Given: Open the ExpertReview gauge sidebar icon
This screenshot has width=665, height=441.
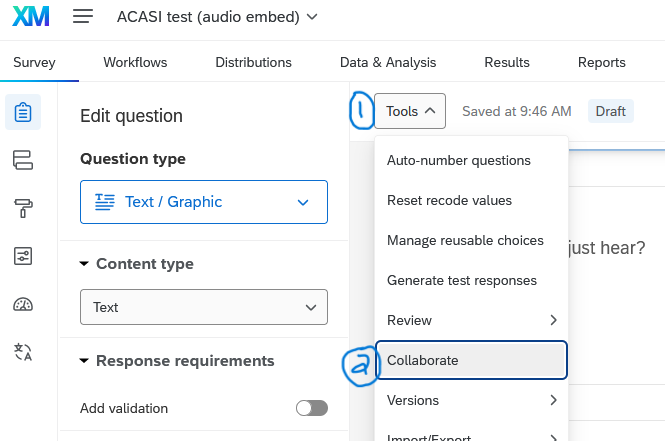Looking at the screenshot, I should 23,304.
